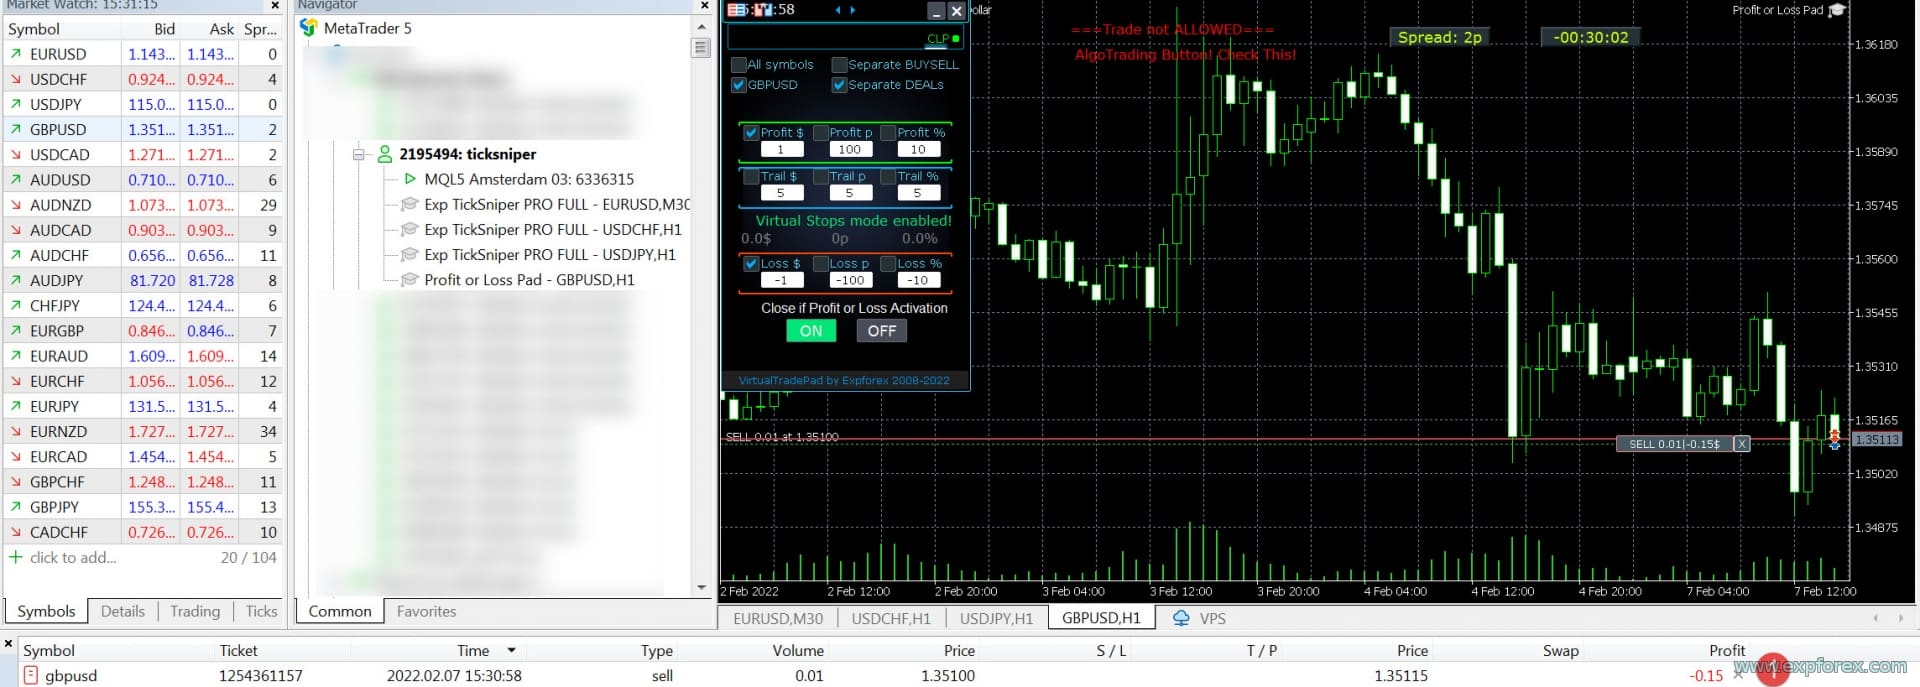Click the Profit $ value field showing 1

coord(780,149)
